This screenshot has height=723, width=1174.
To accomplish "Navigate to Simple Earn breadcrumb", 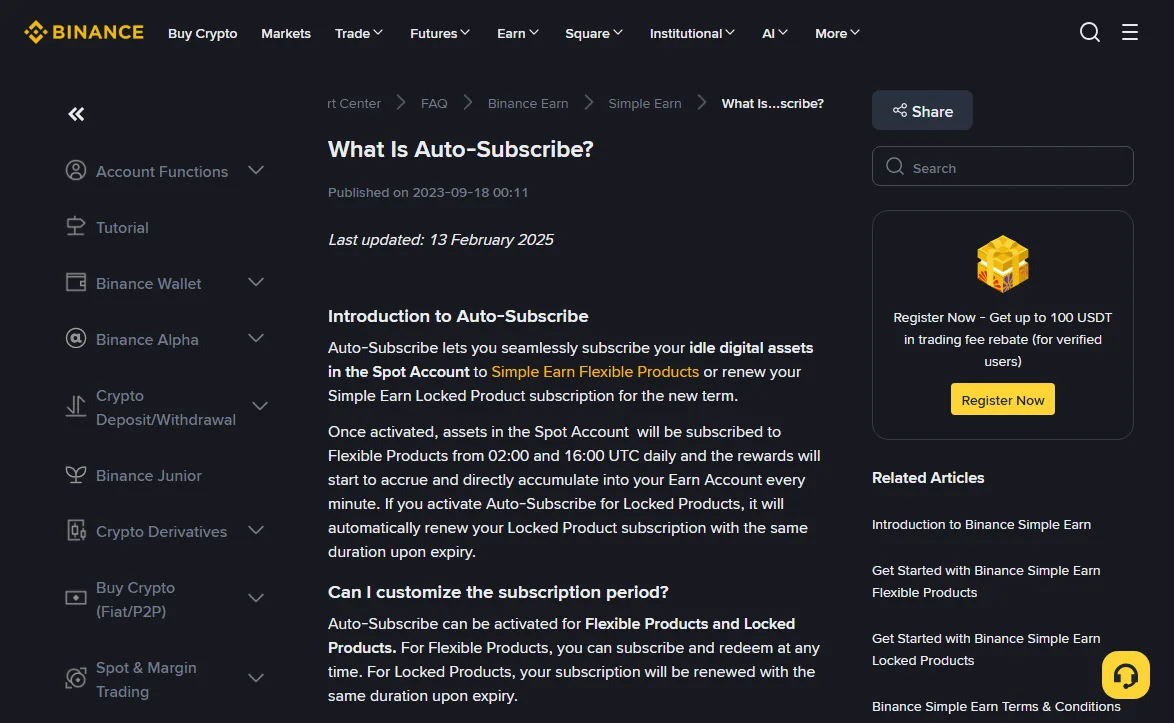I will [645, 103].
